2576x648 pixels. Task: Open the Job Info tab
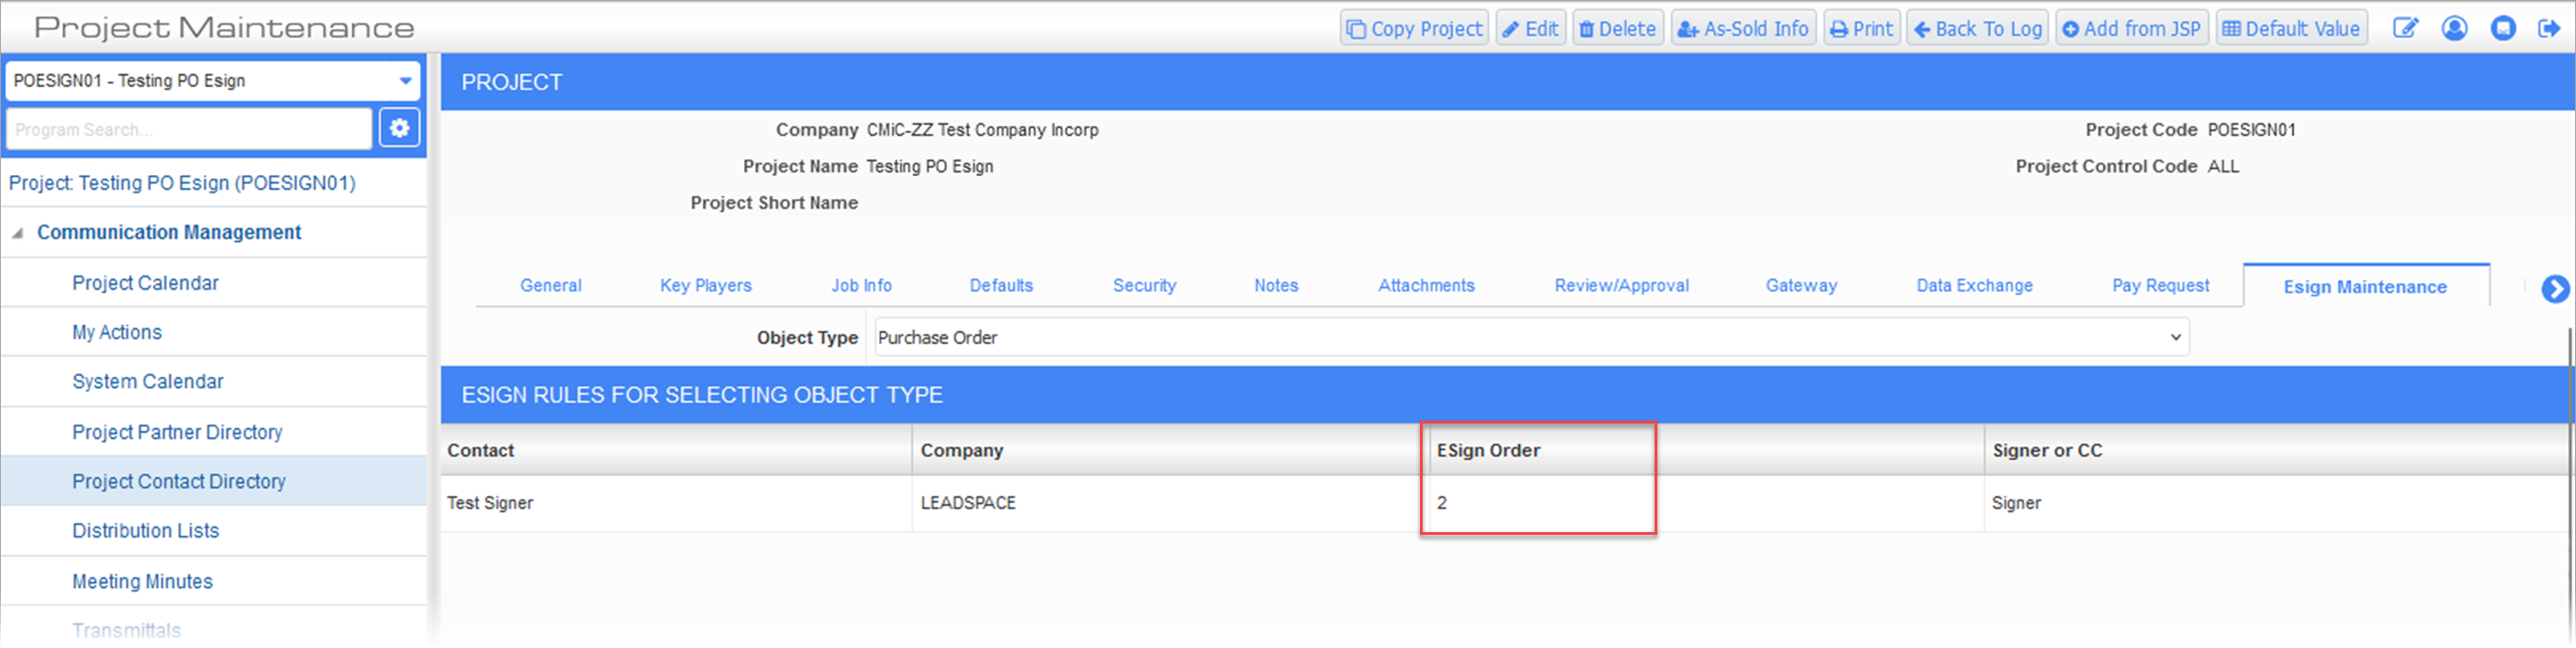(861, 286)
